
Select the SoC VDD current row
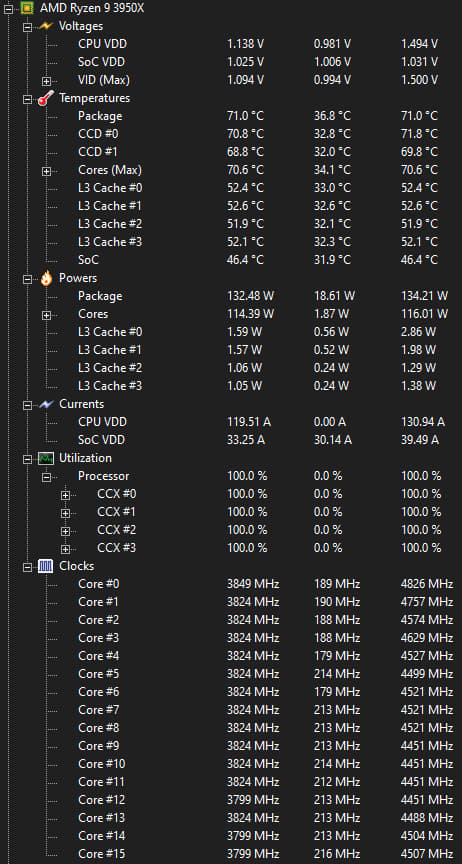(257, 440)
